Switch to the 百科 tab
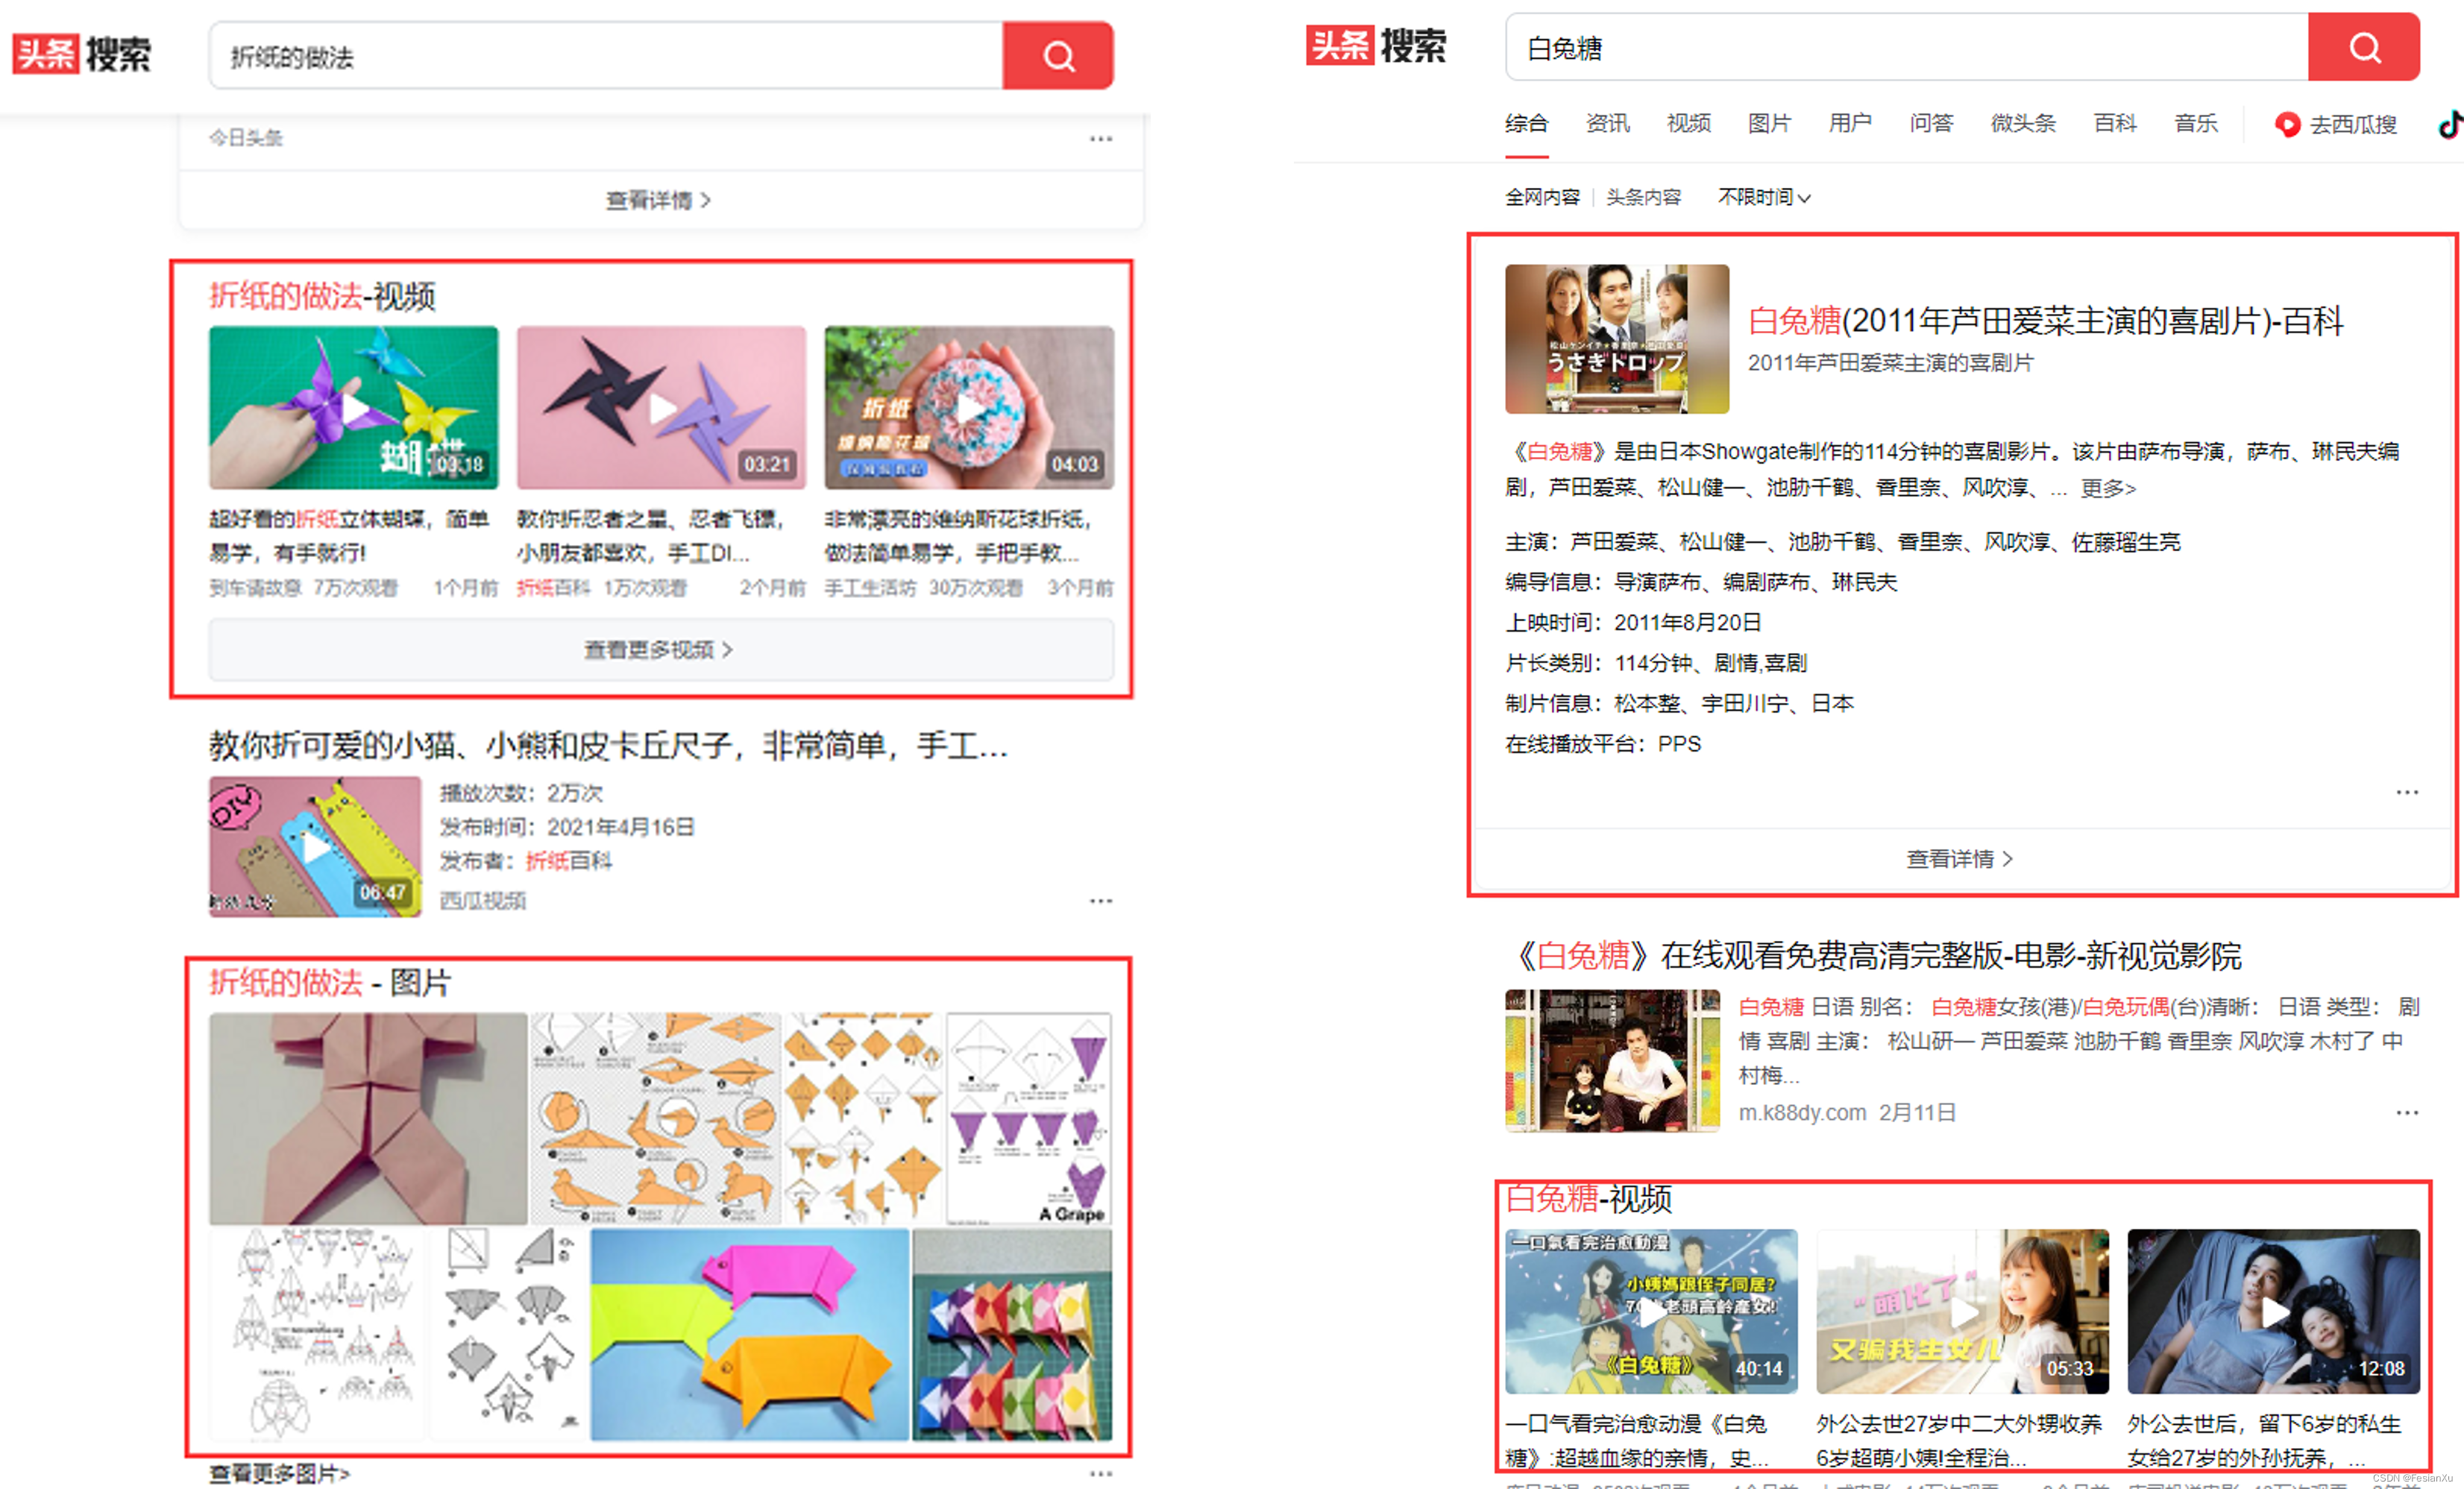 (x=2114, y=123)
